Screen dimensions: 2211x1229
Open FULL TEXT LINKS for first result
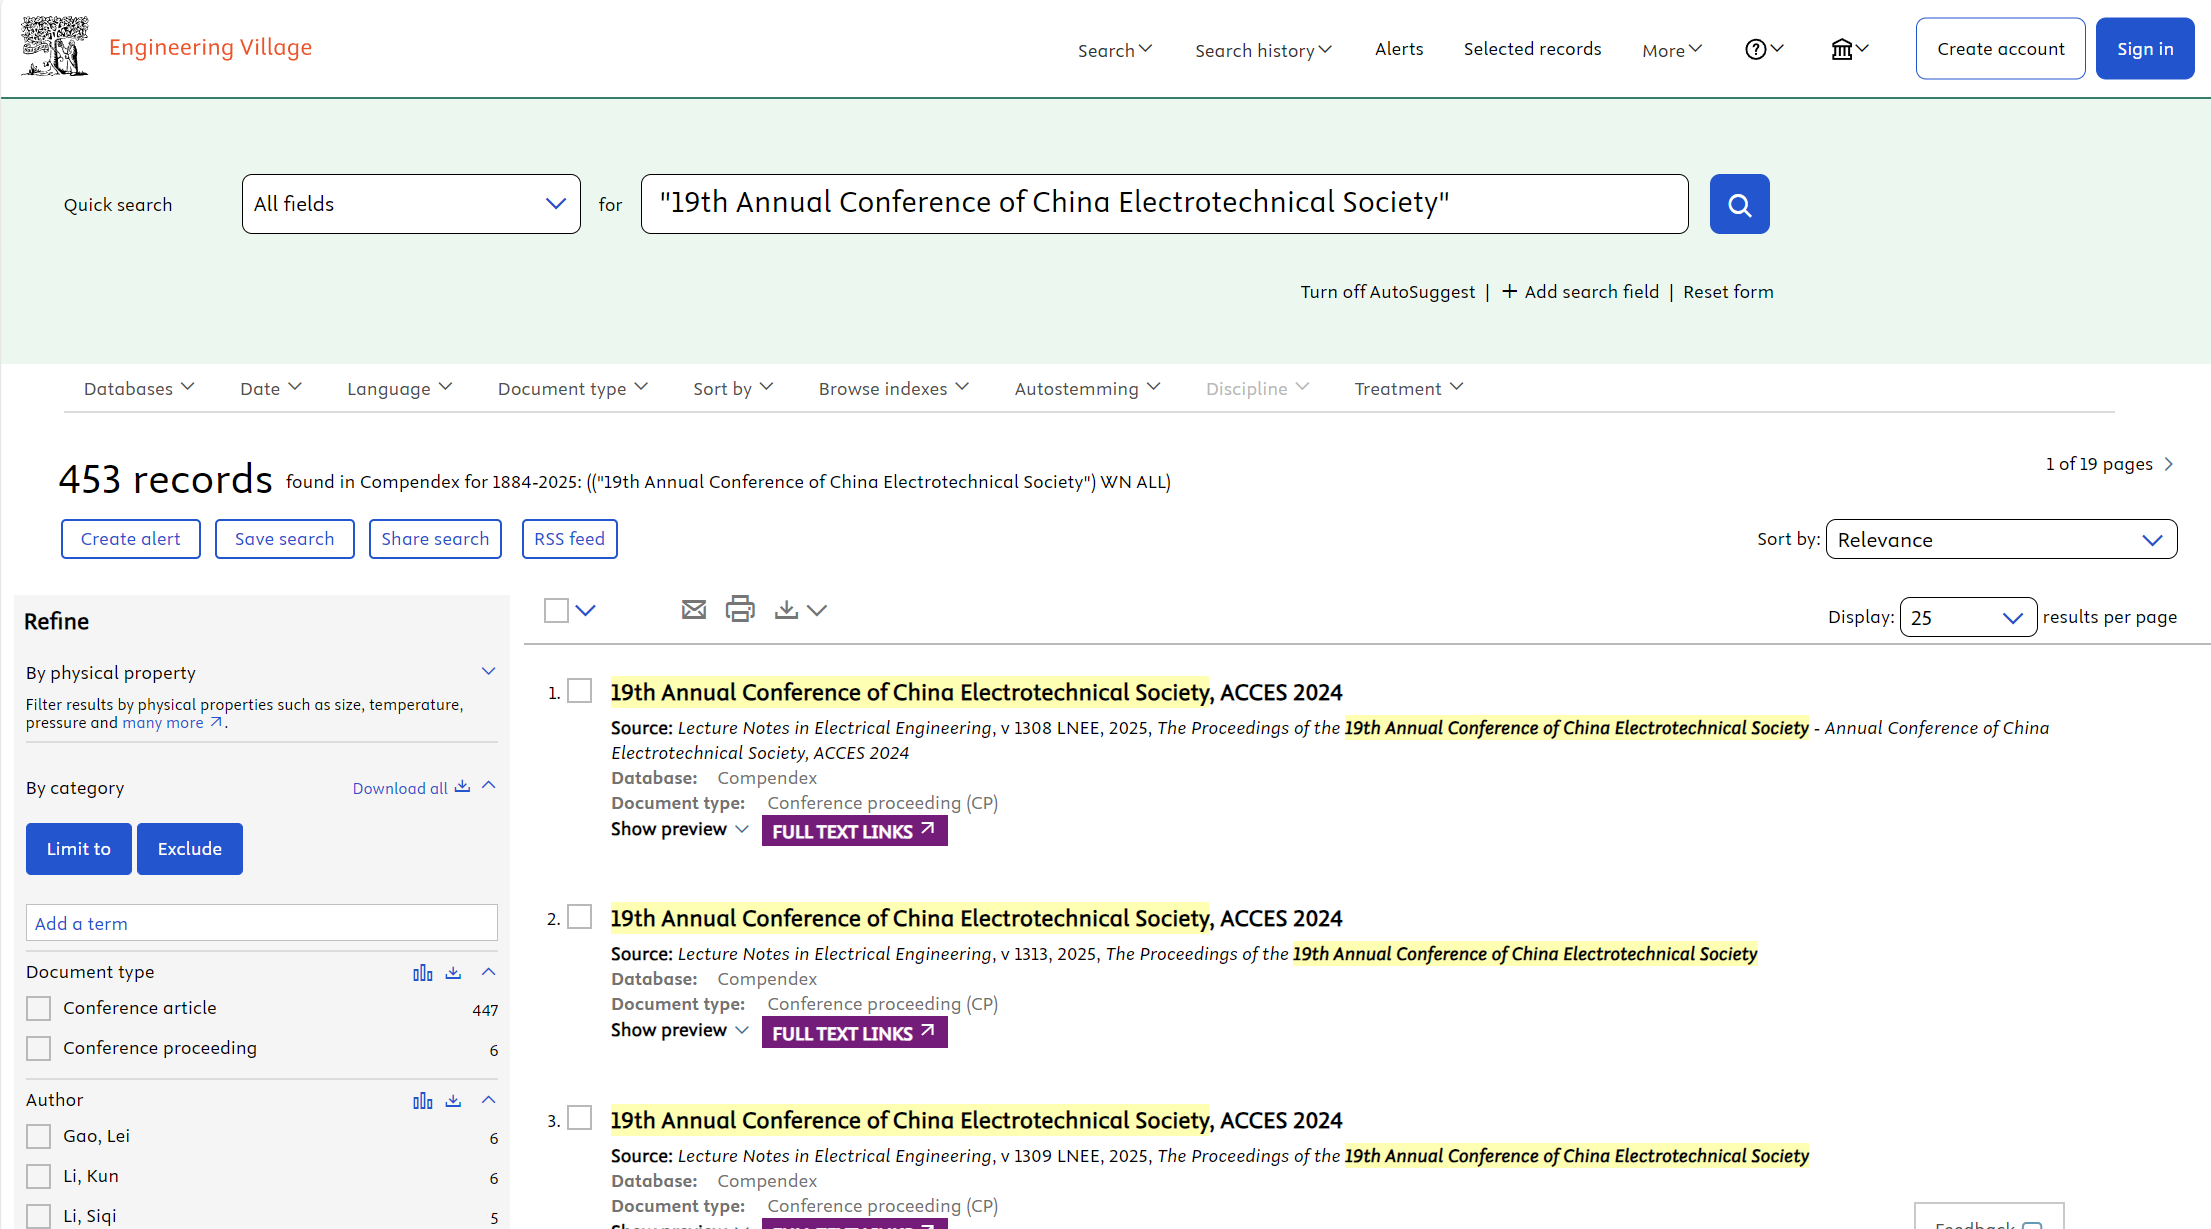click(x=854, y=831)
